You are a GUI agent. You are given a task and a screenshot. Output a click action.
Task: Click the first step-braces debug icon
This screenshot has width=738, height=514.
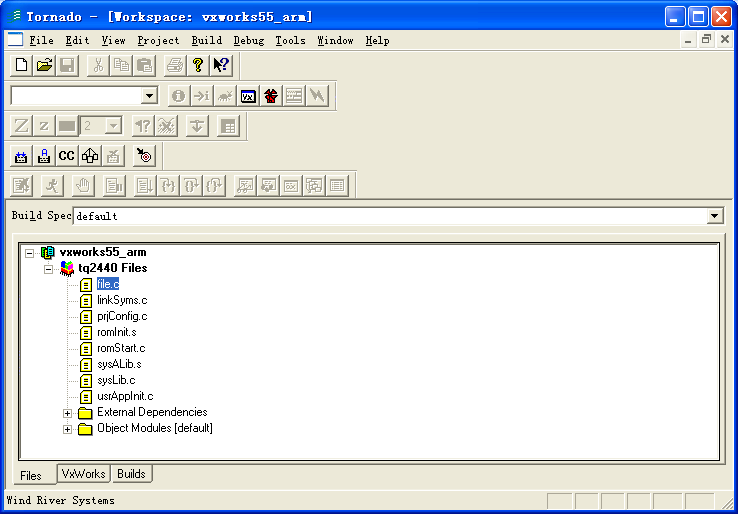pyautogui.click(x=168, y=186)
